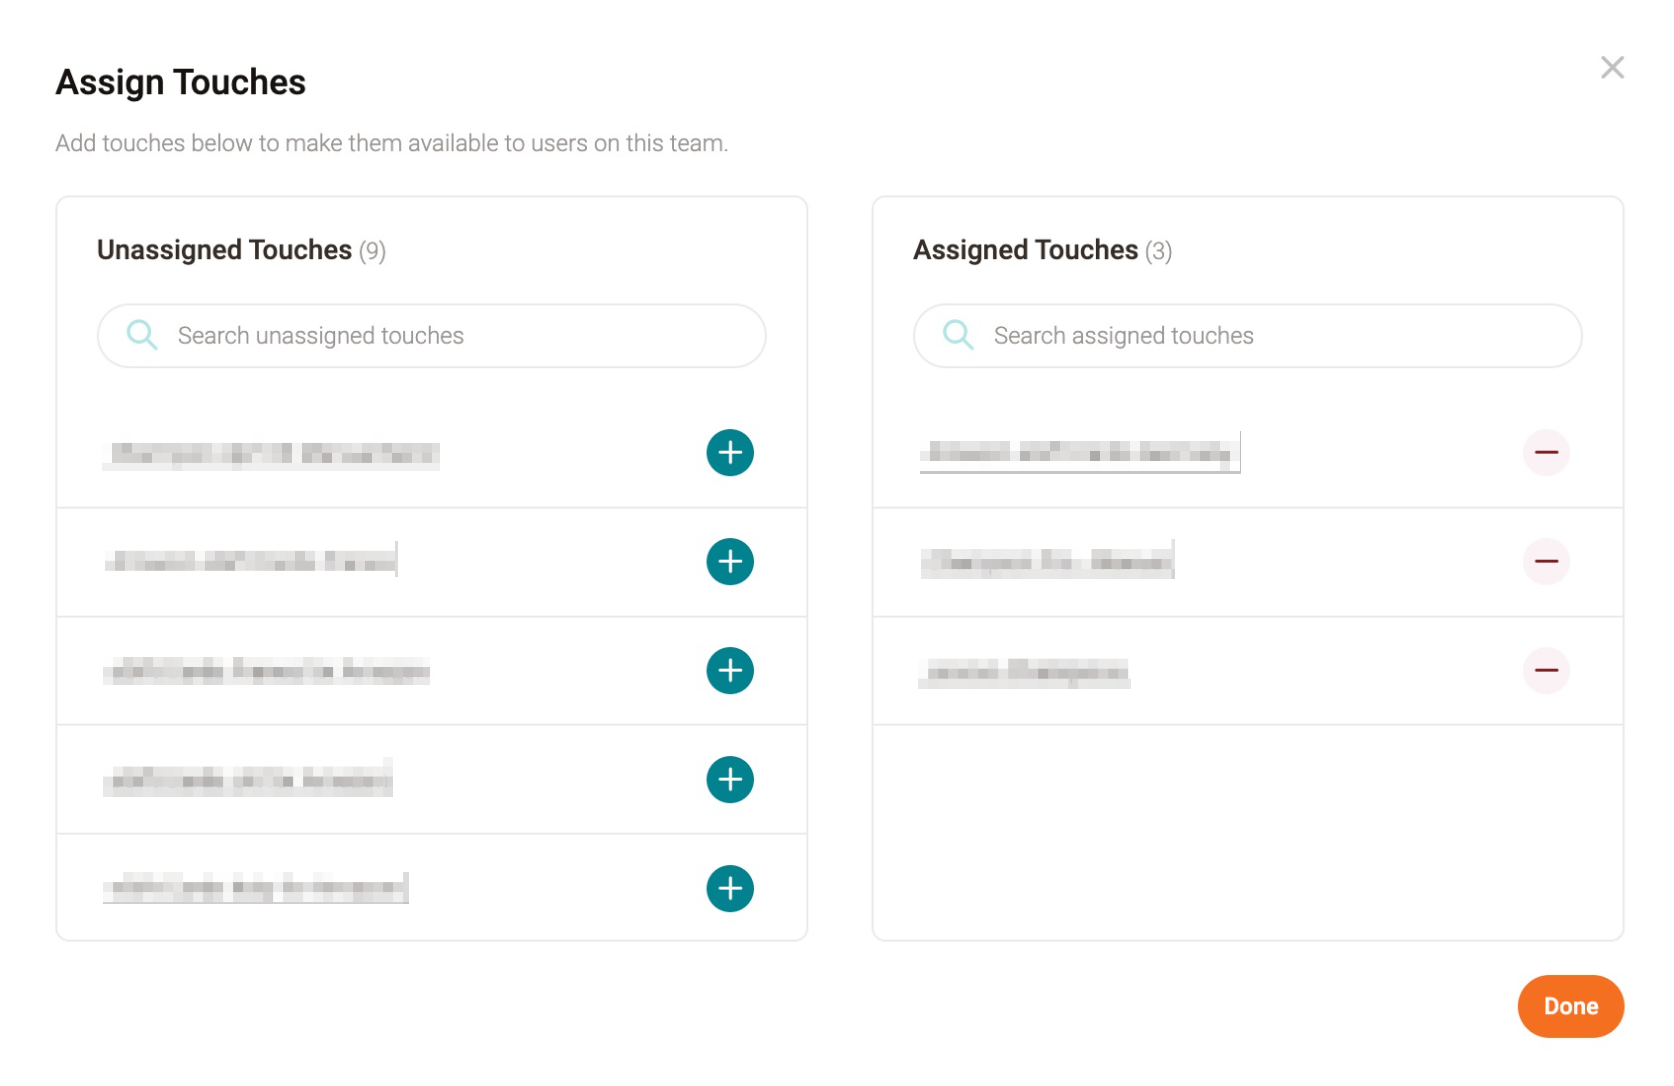
Task: Add the fourth unassigned touch
Action: coord(730,780)
